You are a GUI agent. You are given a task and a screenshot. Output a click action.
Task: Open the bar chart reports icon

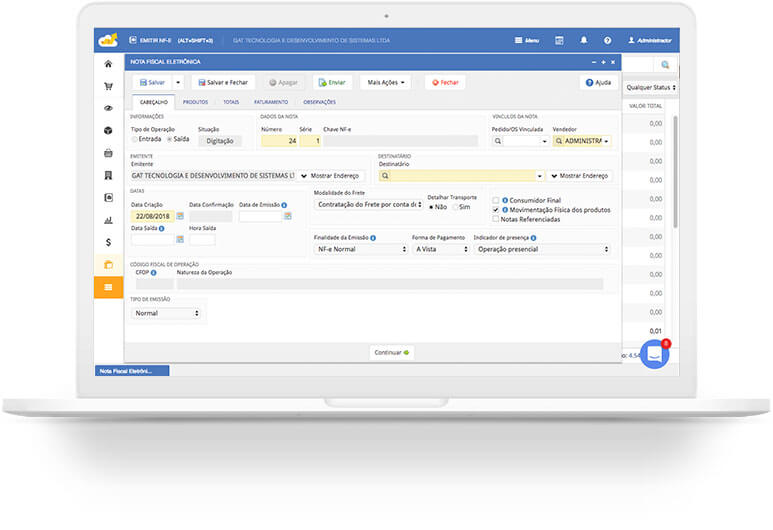(x=108, y=220)
